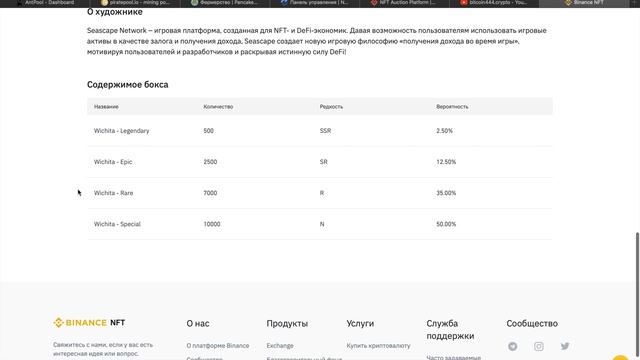Click the quantity value 10000

pyautogui.click(x=211, y=224)
